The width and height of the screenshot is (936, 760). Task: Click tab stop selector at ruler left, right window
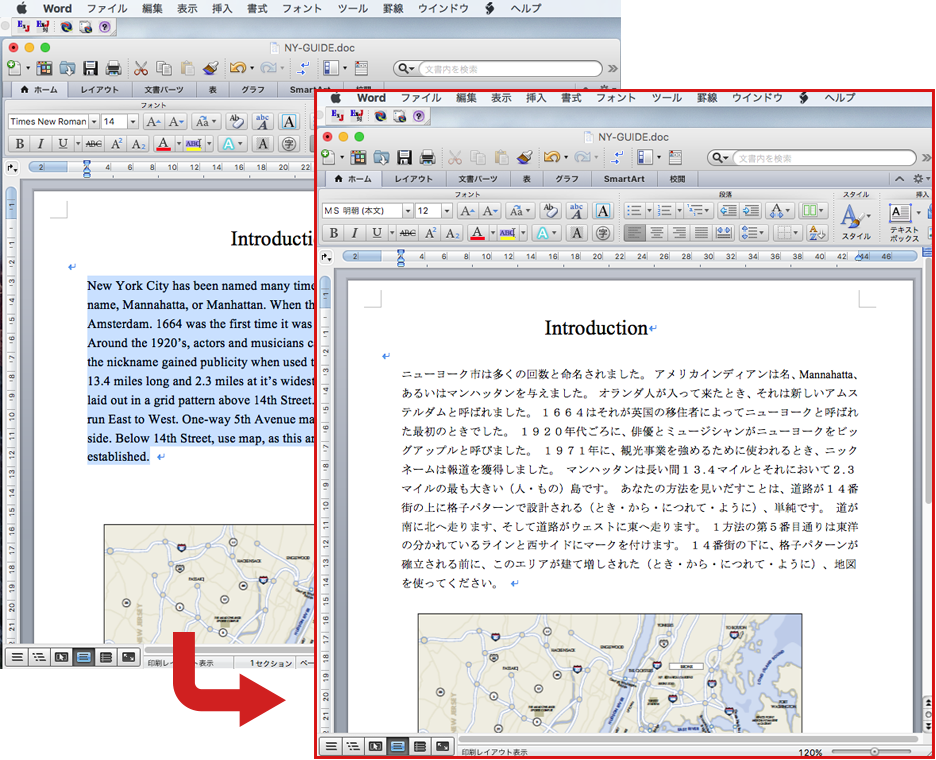(326, 257)
